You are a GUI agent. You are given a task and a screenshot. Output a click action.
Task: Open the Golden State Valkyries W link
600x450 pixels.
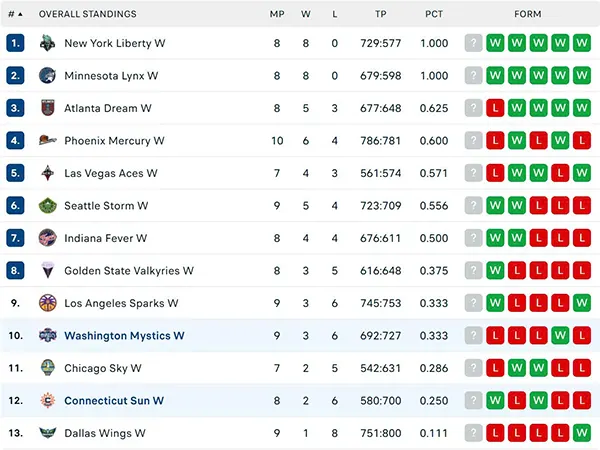coord(129,271)
